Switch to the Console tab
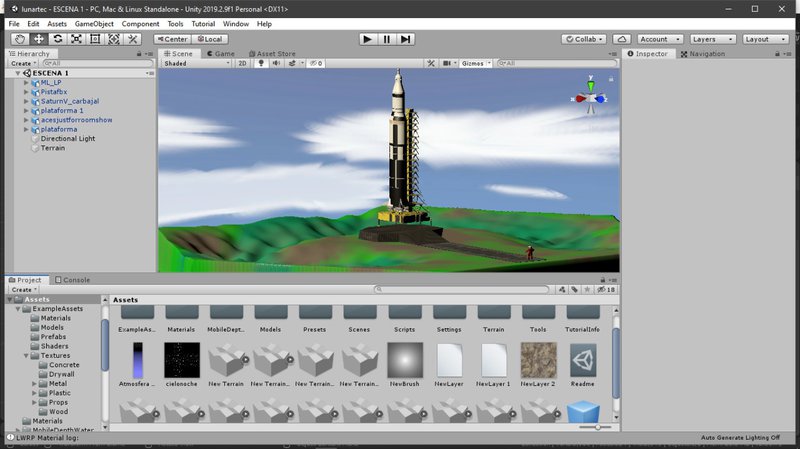Image resolution: width=800 pixels, height=449 pixels. pyautogui.click(x=73, y=280)
